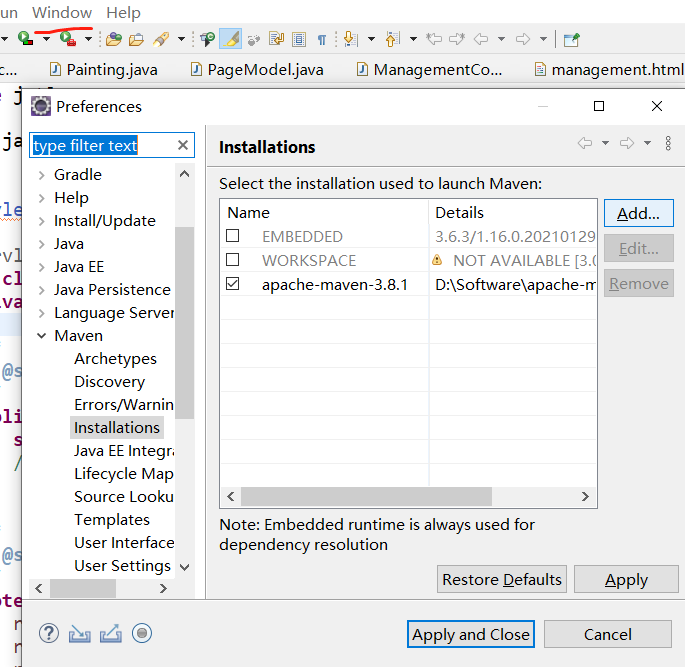Click the Toggle Word Wrap icon
The width and height of the screenshot is (685, 667).
[276, 39]
